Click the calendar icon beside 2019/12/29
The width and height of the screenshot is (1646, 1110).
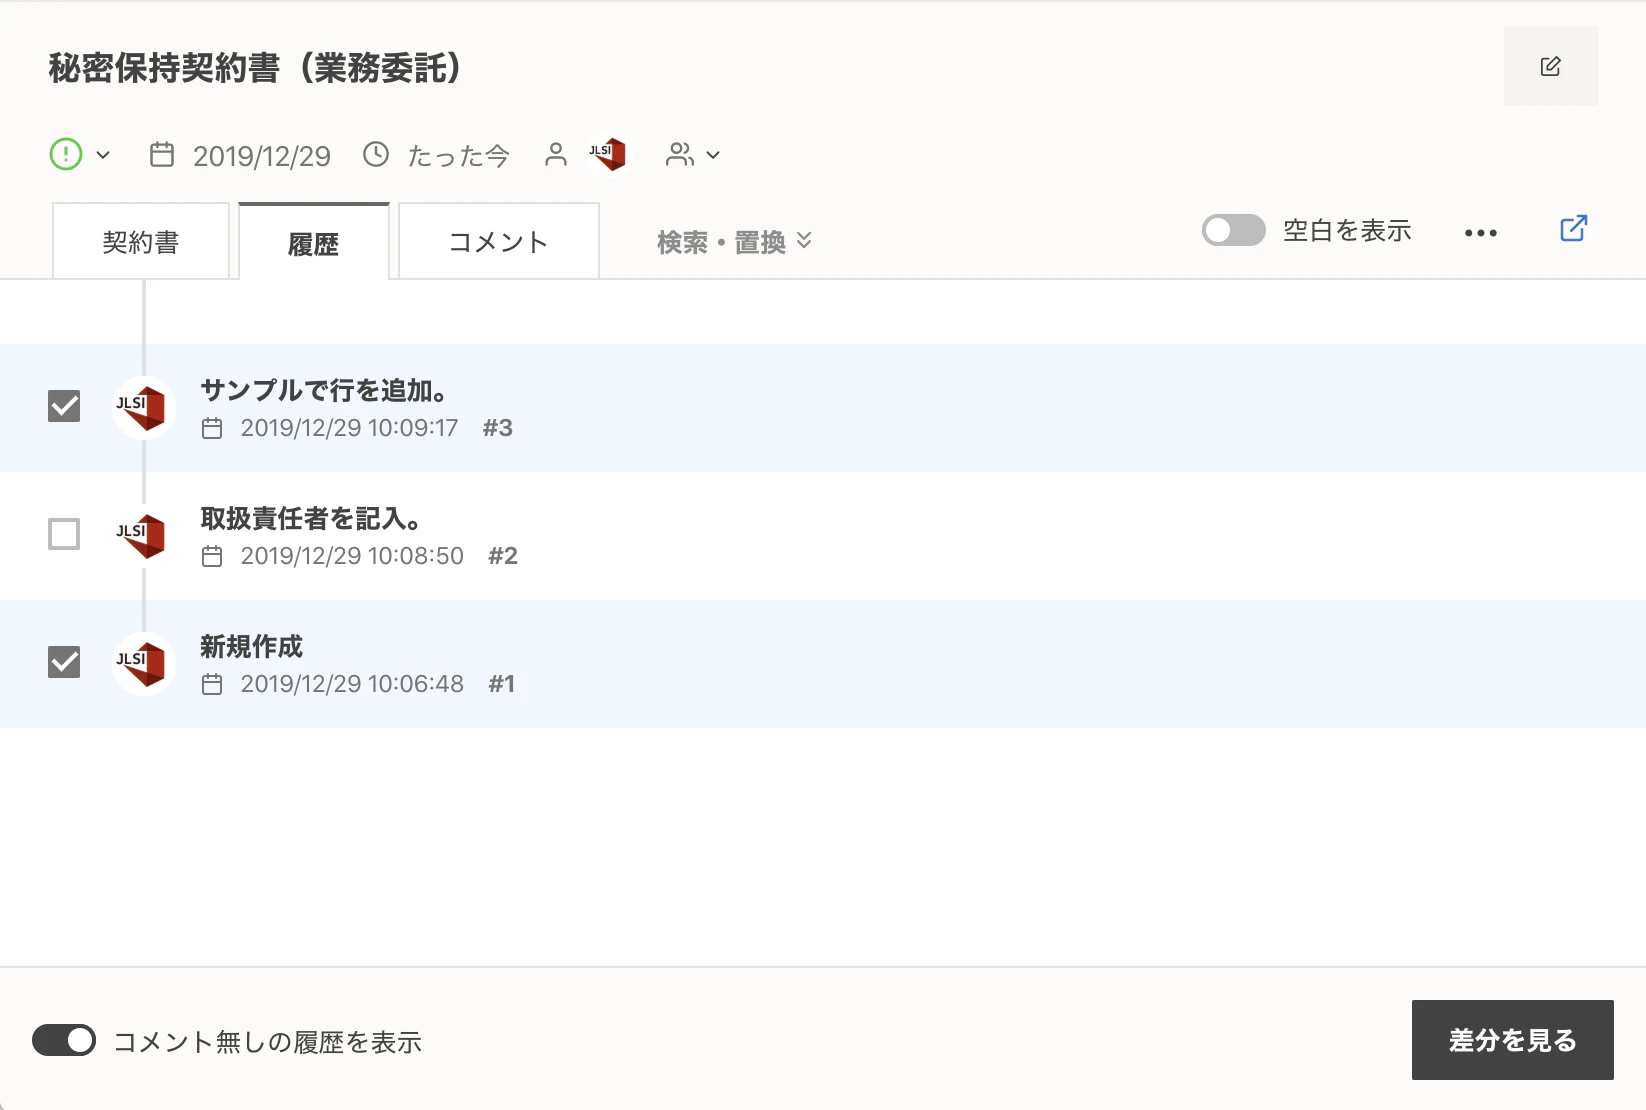pyautogui.click(x=162, y=155)
